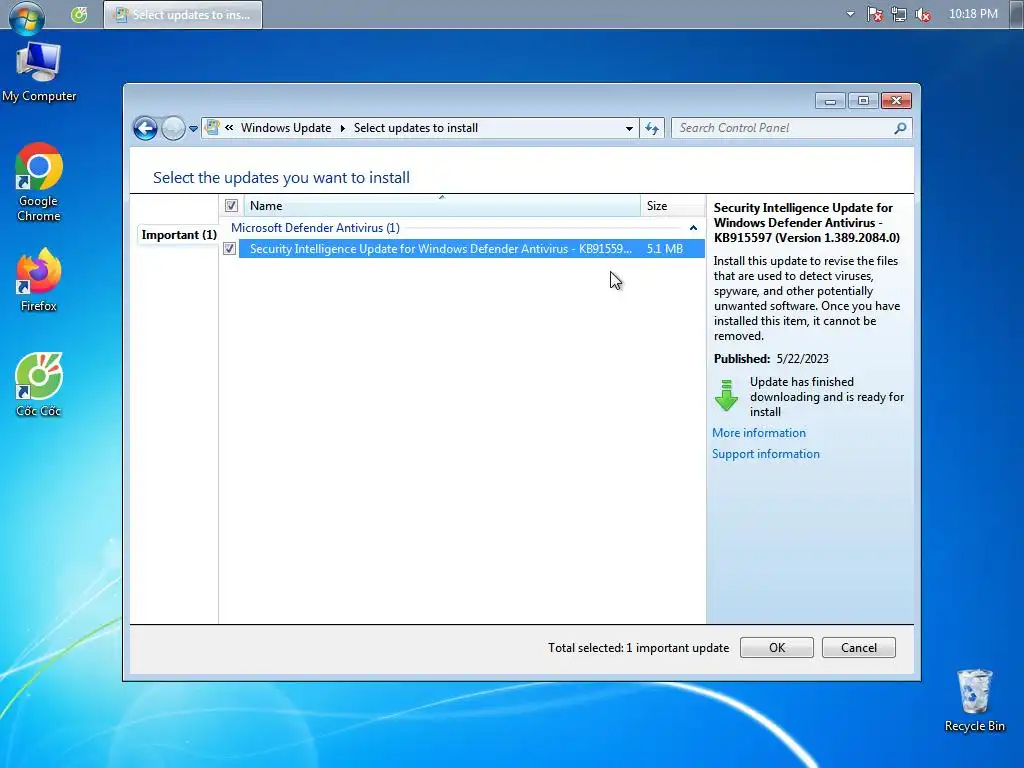
Task: Open the breadcrumb arrow after Windows Update
Action: 342,128
